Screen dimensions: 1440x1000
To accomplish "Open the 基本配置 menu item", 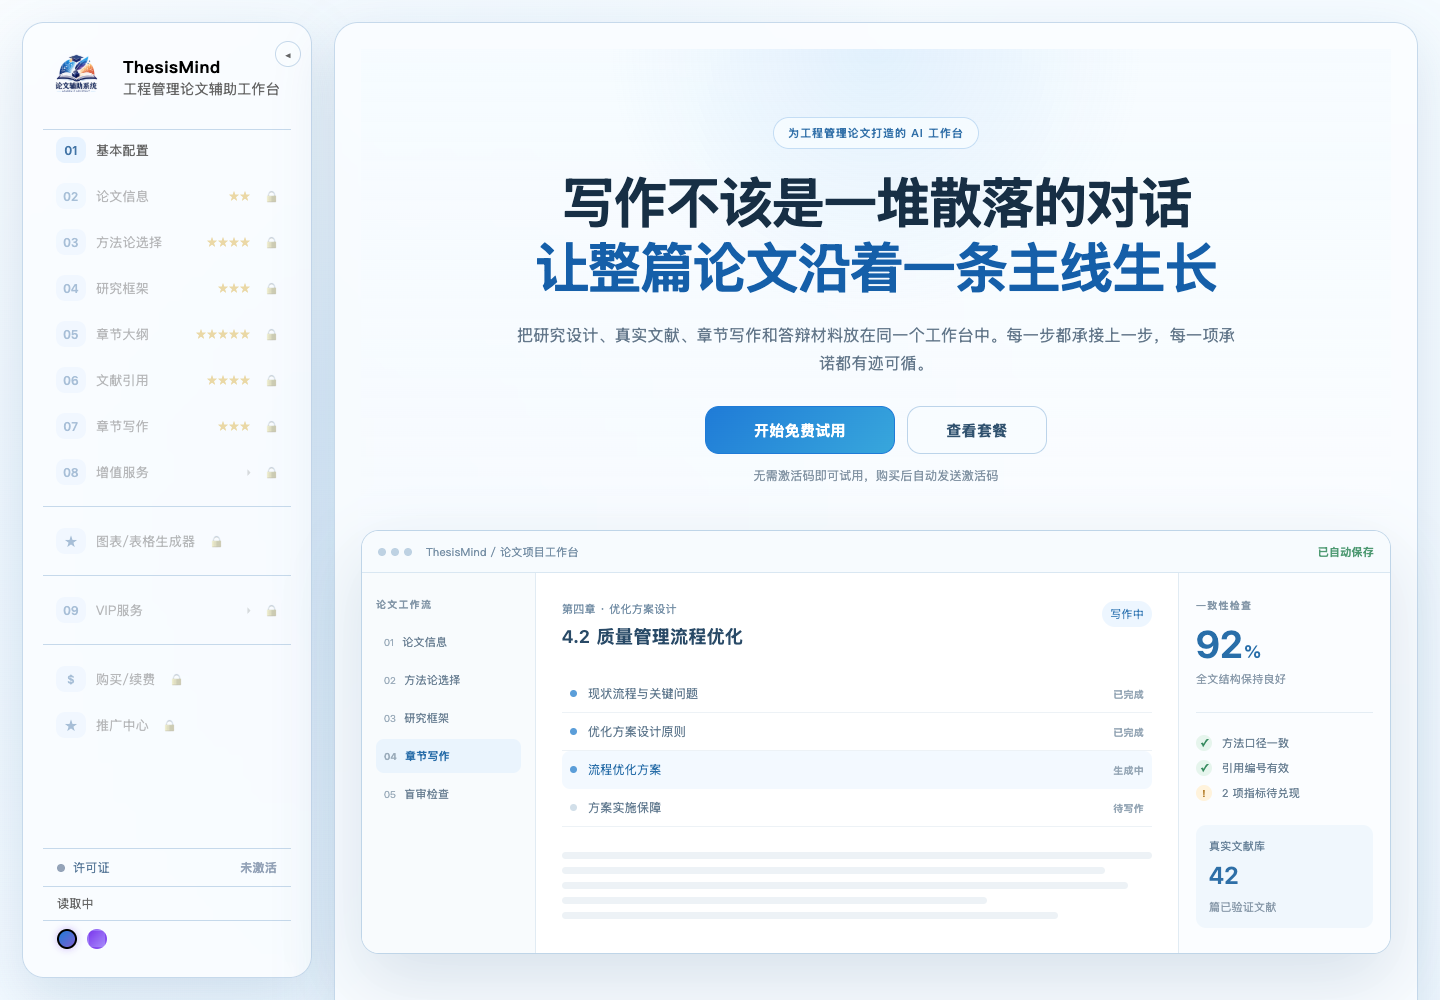I will click(167, 151).
